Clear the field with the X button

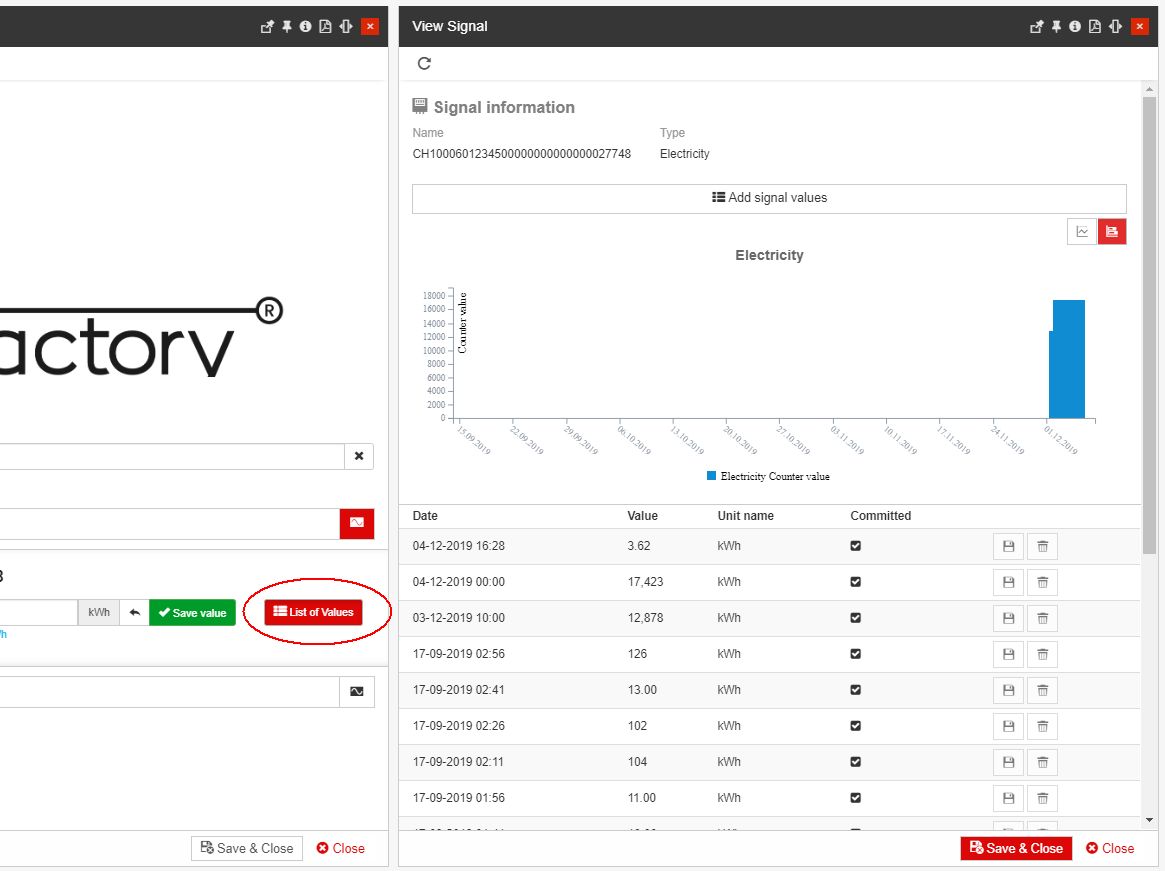[x=359, y=457]
